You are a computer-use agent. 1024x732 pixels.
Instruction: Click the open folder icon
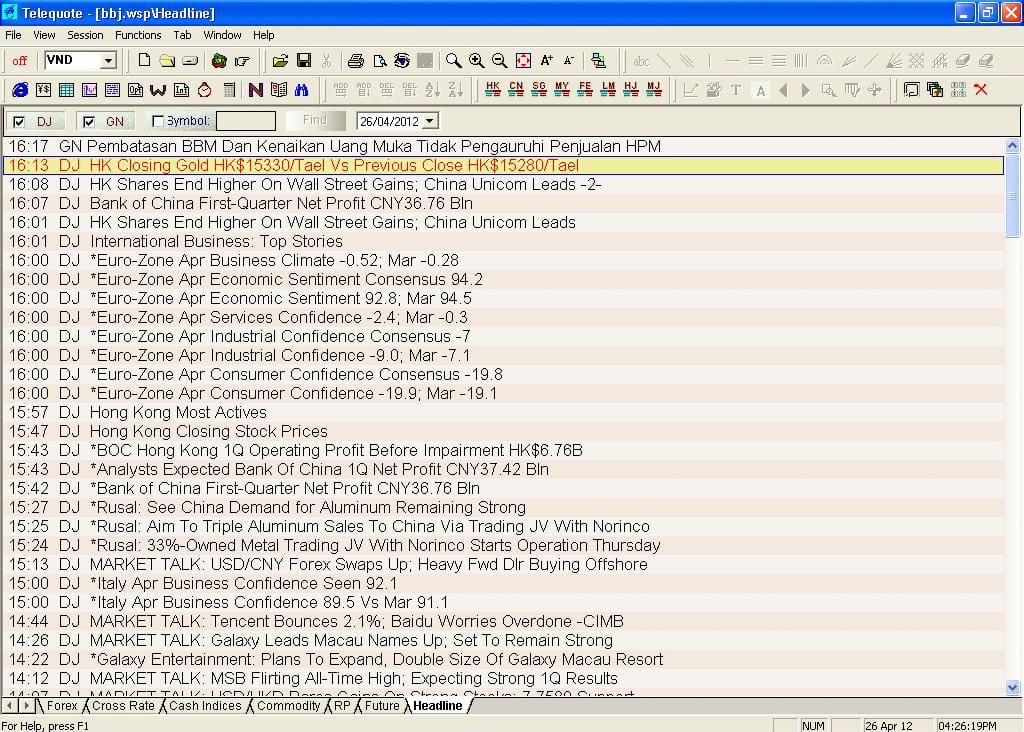pyautogui.click(x=280, y=61)
